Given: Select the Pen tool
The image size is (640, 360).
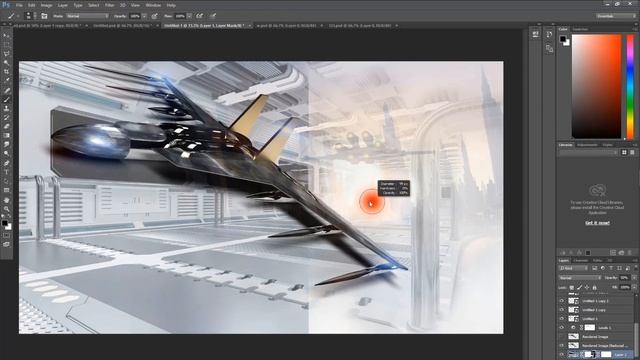Looking at the screenshot, I should [6, 163].
